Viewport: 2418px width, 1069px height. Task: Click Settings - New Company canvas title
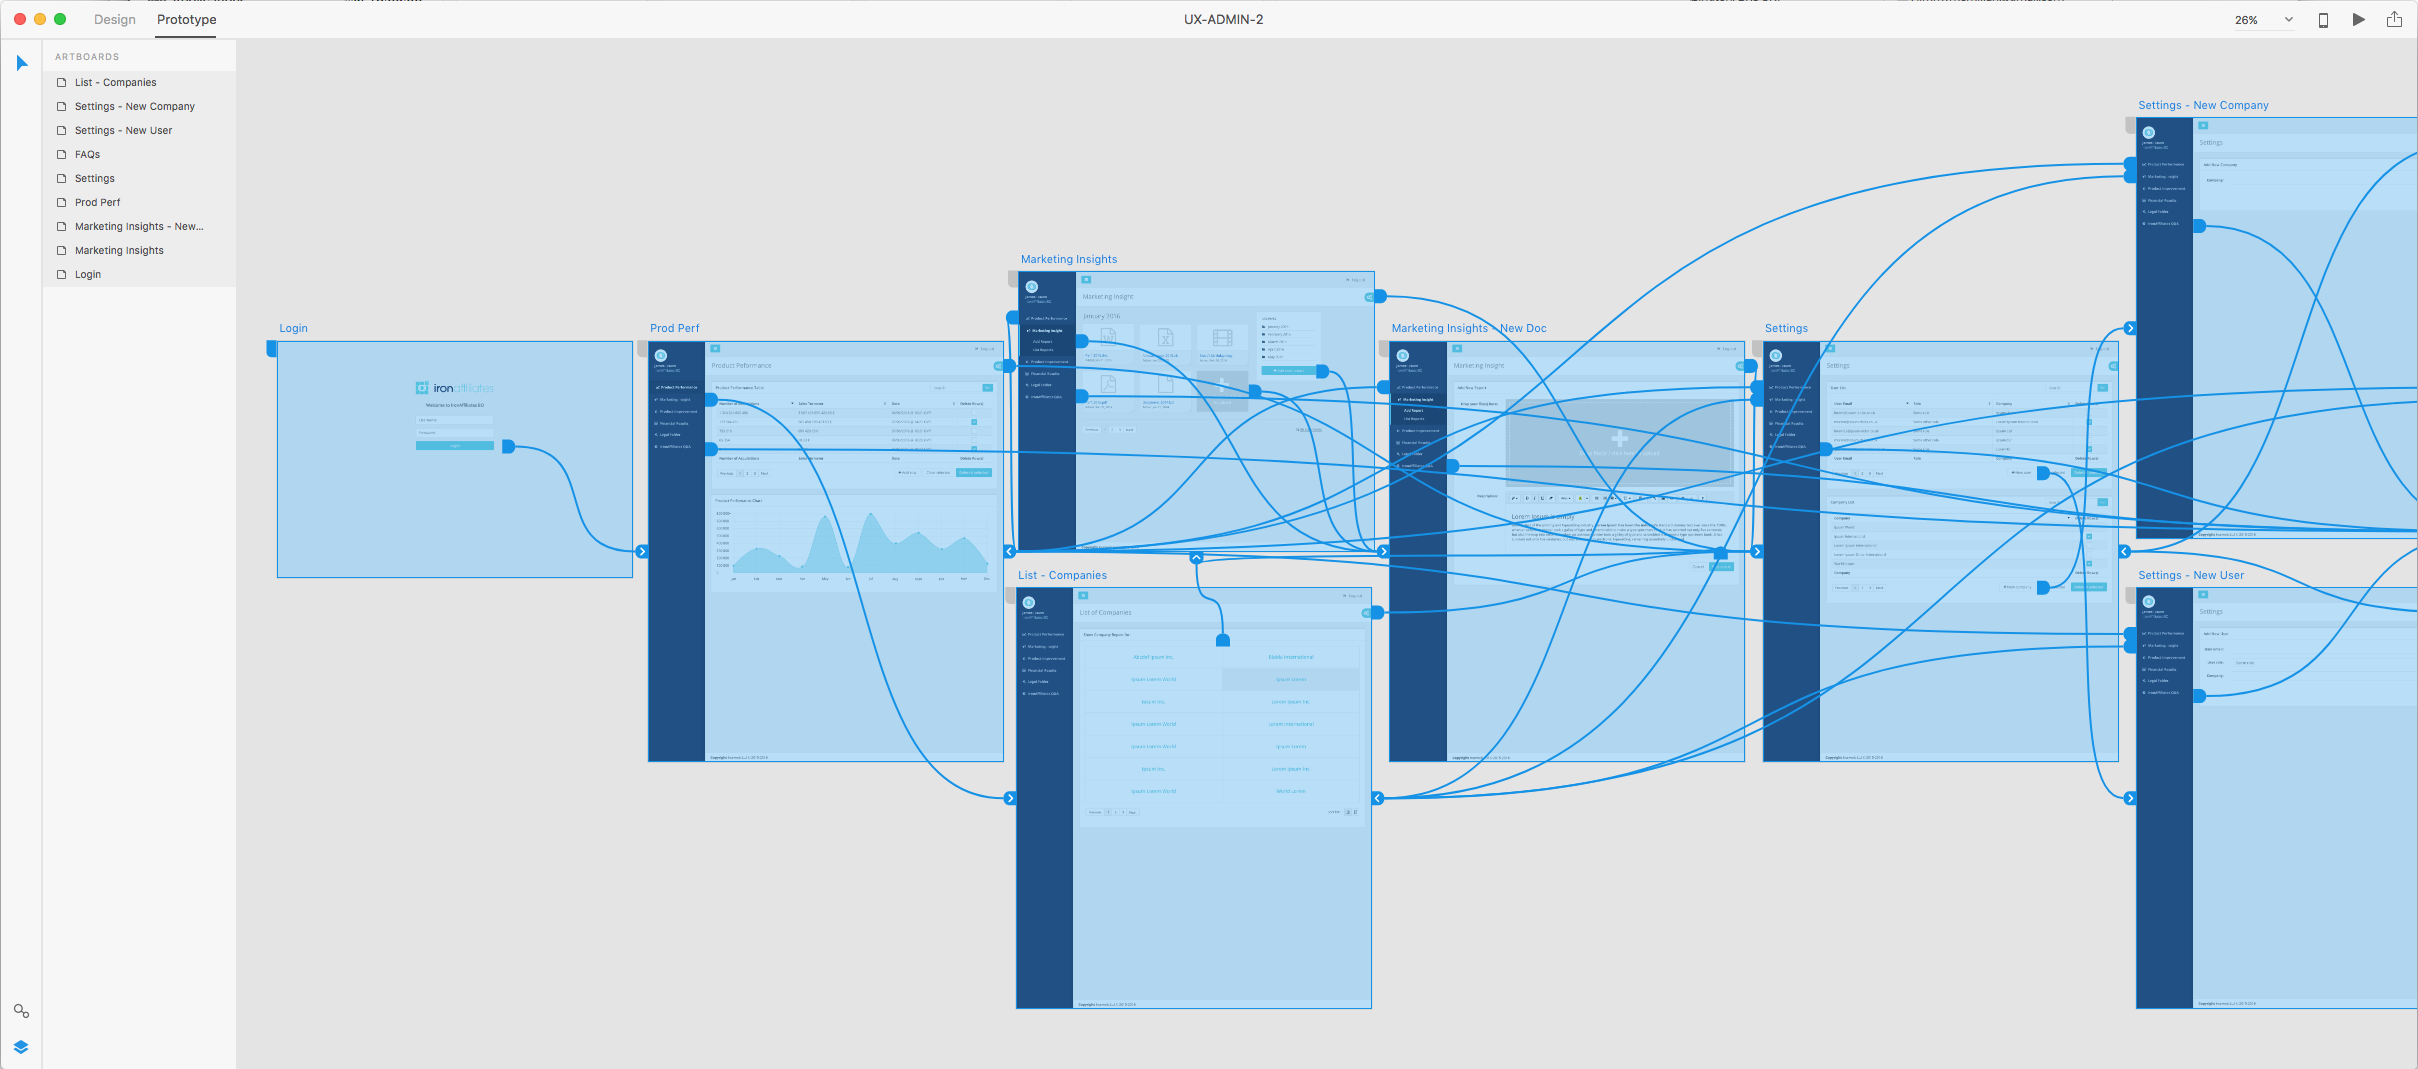(x=2202, y=105)
